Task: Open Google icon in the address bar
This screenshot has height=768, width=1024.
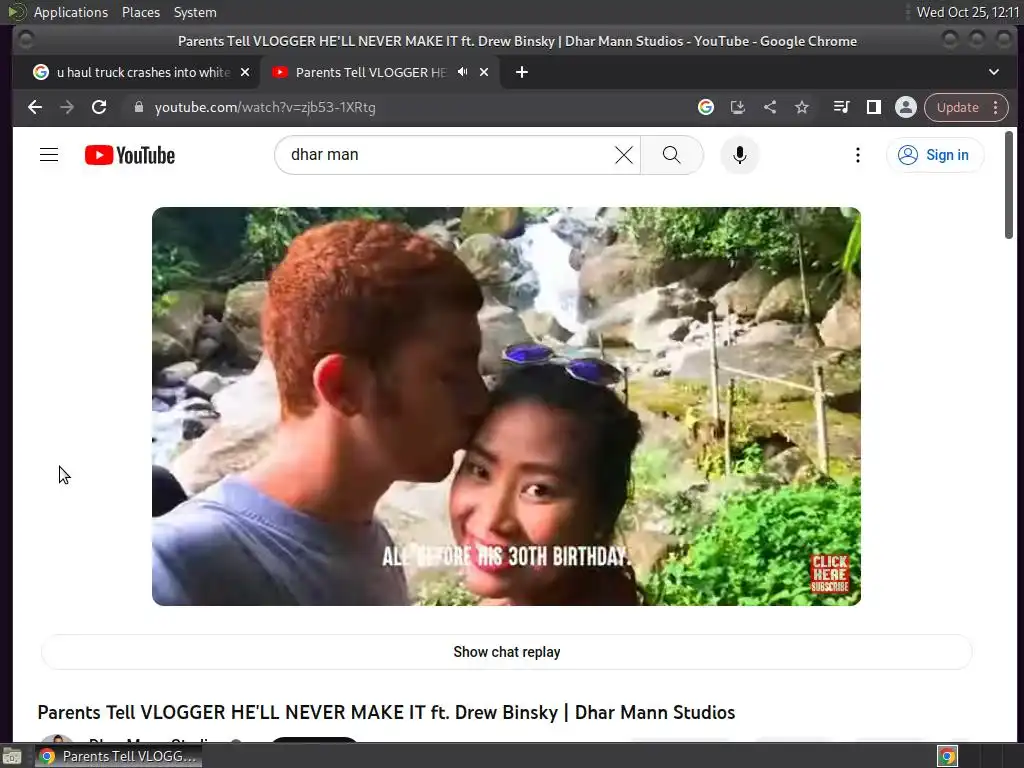Action: (705, 107)
